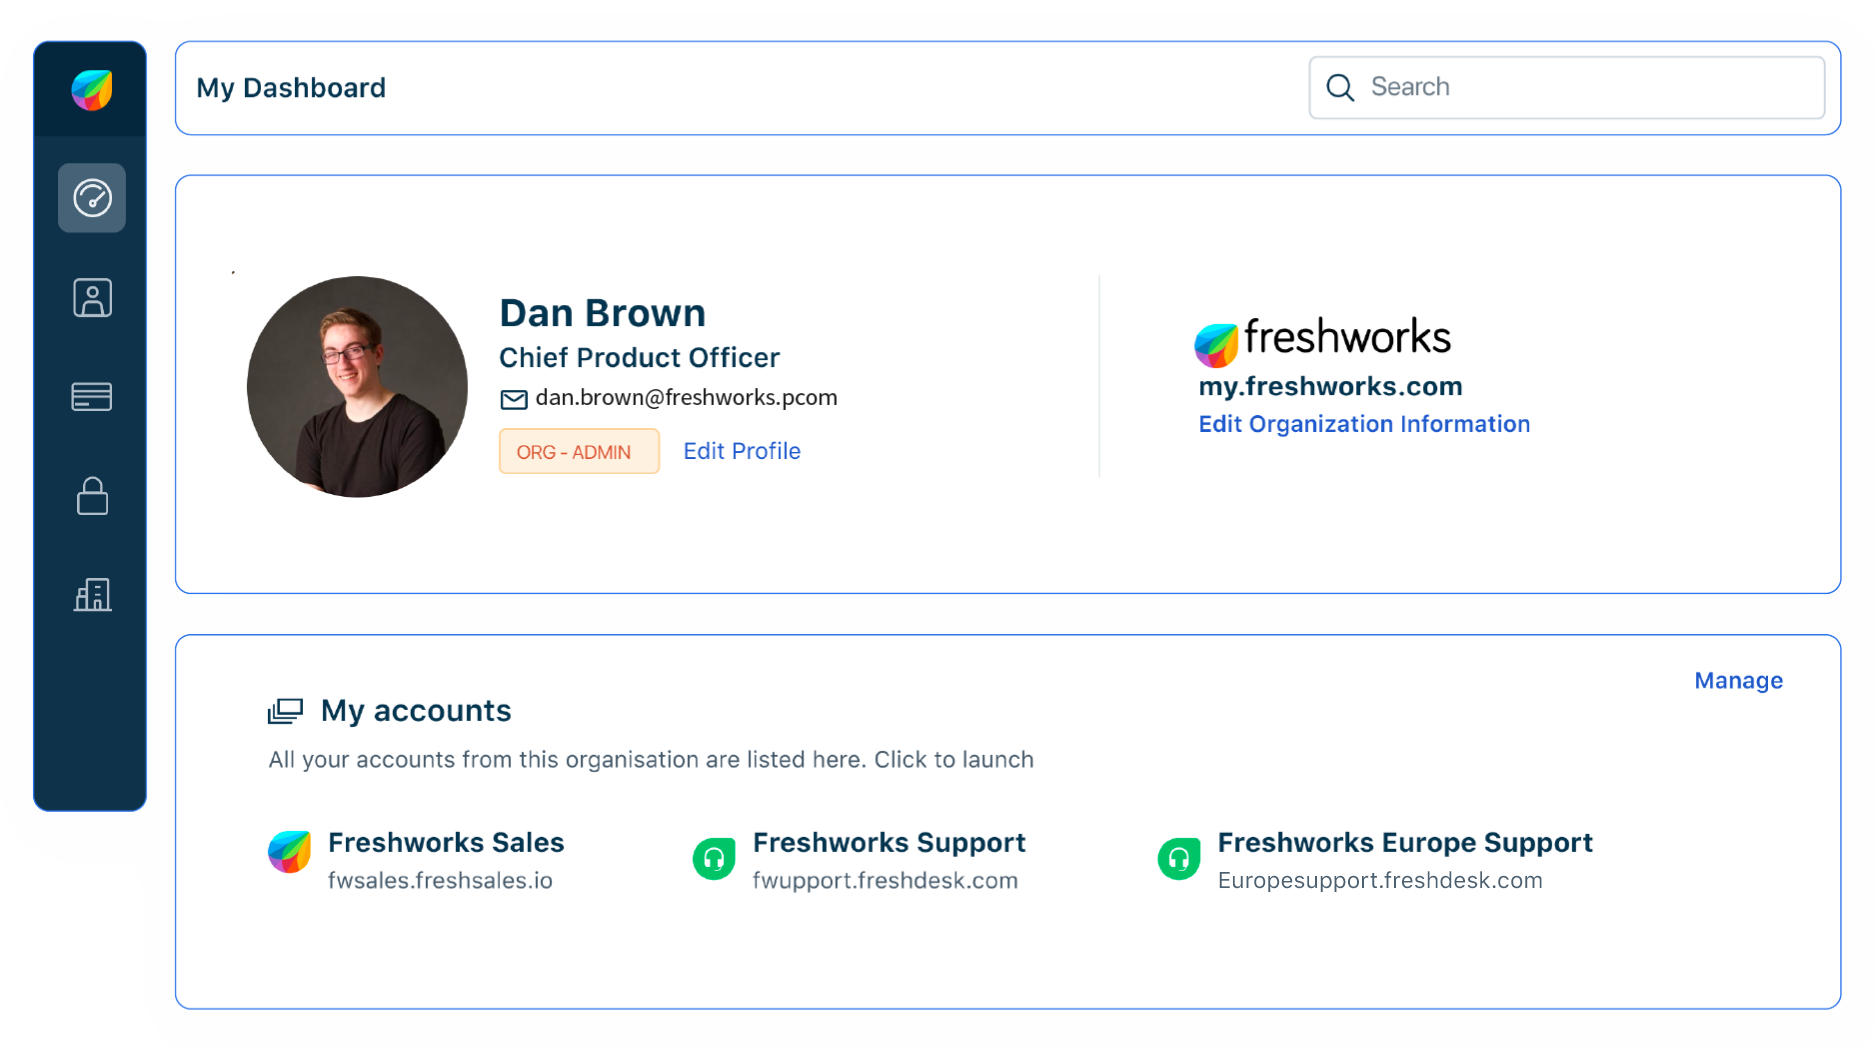1875x1050 pixels.
Task: Click the My accounts stack icon
Action: pyautogui.click(x=285, y=711)
